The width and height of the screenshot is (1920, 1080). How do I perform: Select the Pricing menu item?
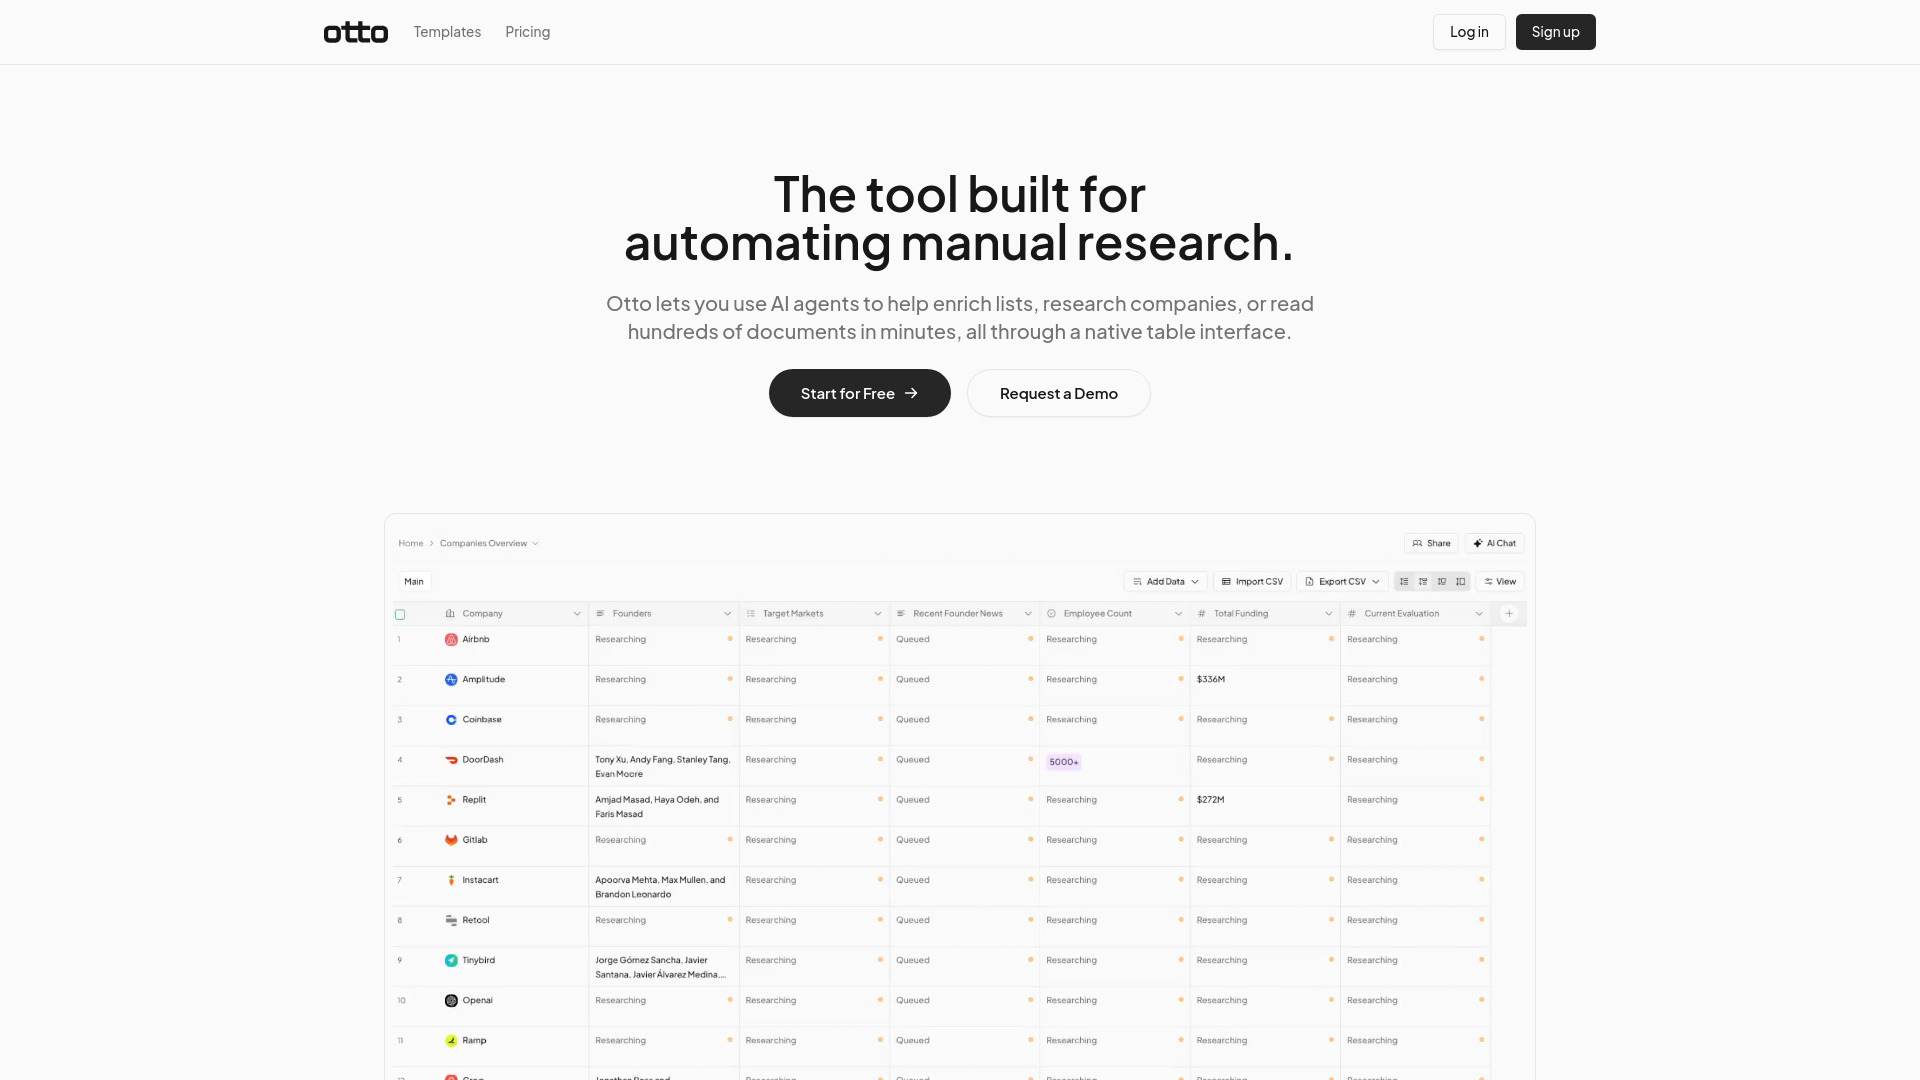click(x=527, y=32)
